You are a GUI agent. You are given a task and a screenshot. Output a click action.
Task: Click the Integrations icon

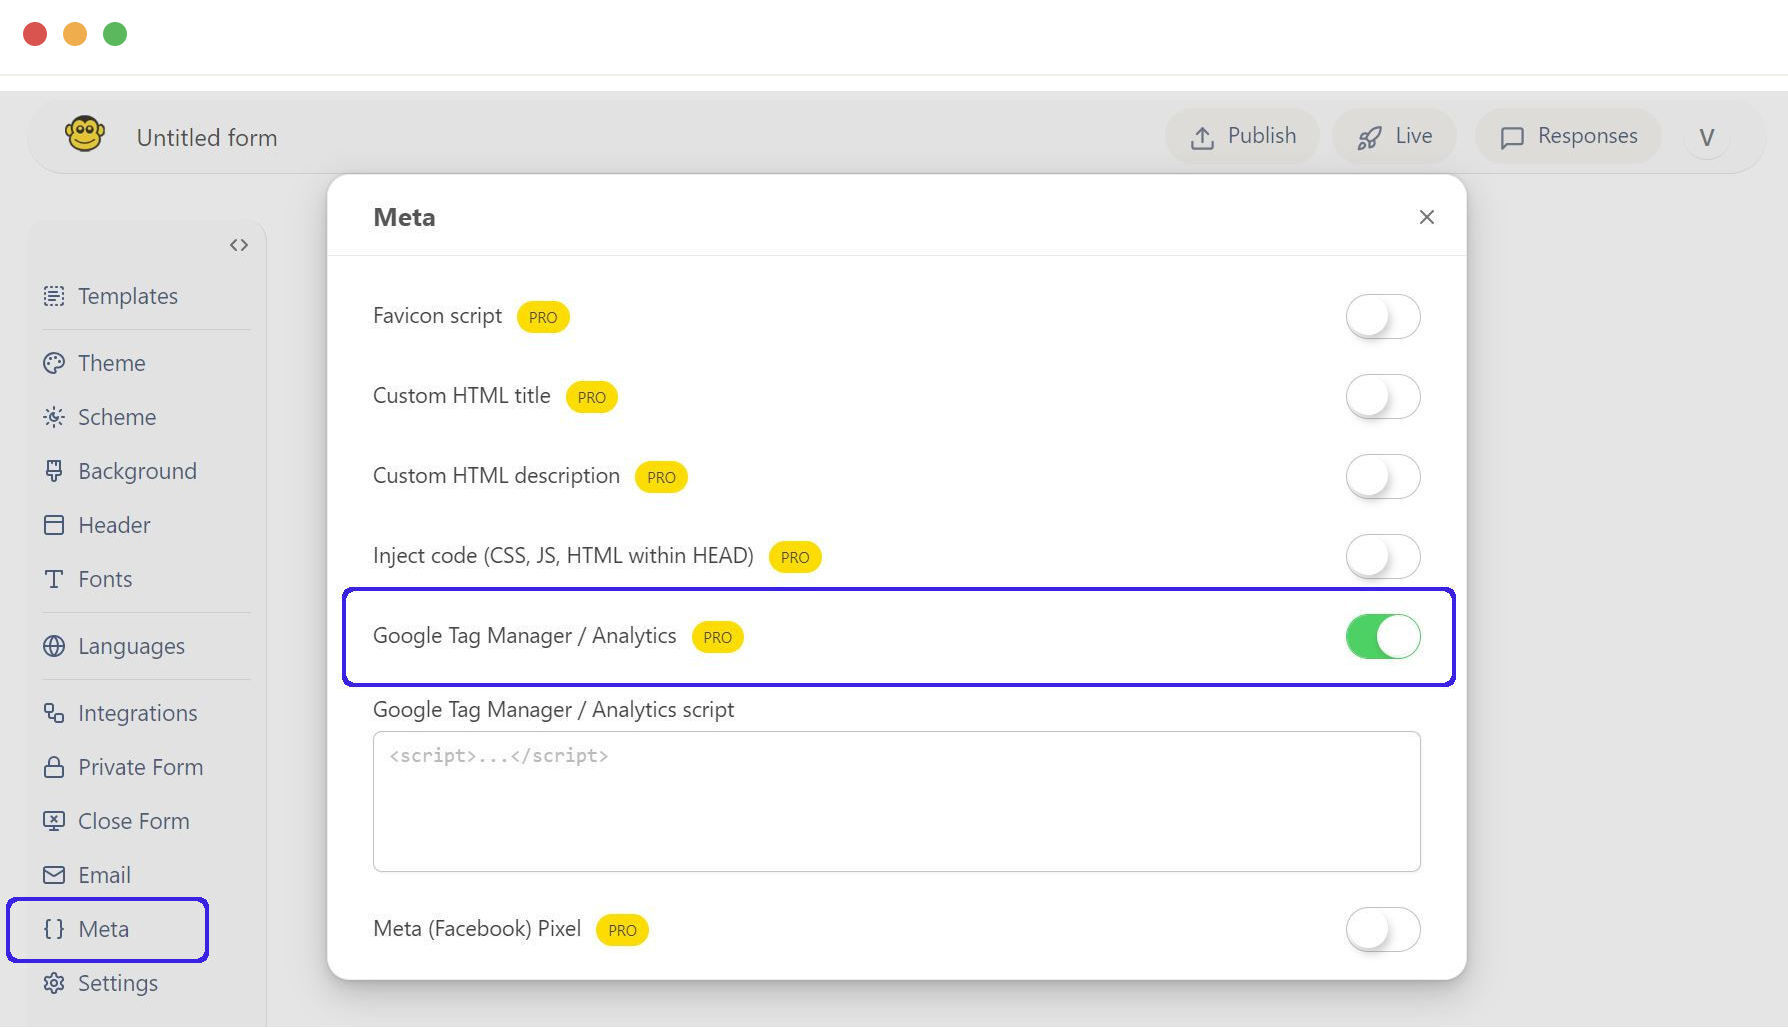click(x=54, y=713)
